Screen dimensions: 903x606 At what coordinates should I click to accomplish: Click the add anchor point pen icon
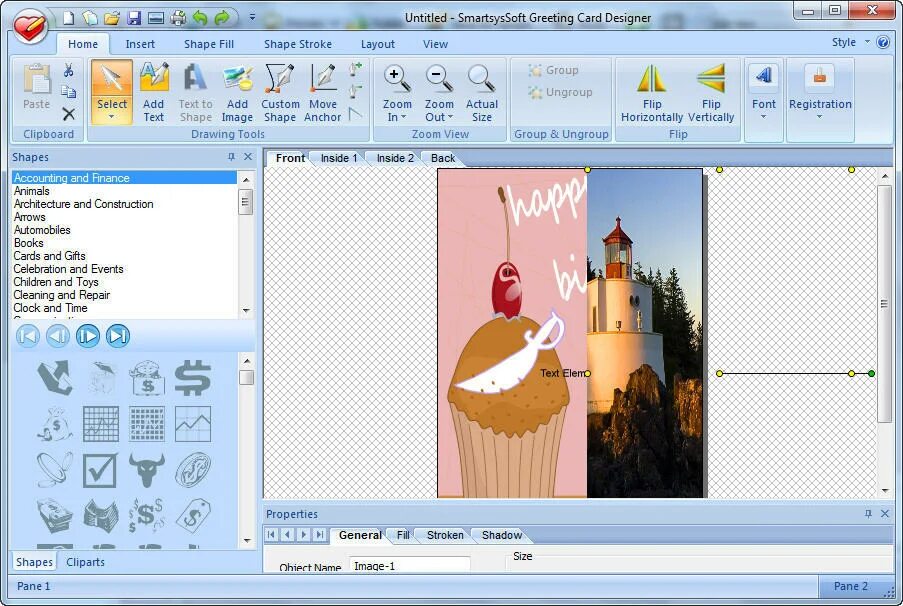click(355, 70)
